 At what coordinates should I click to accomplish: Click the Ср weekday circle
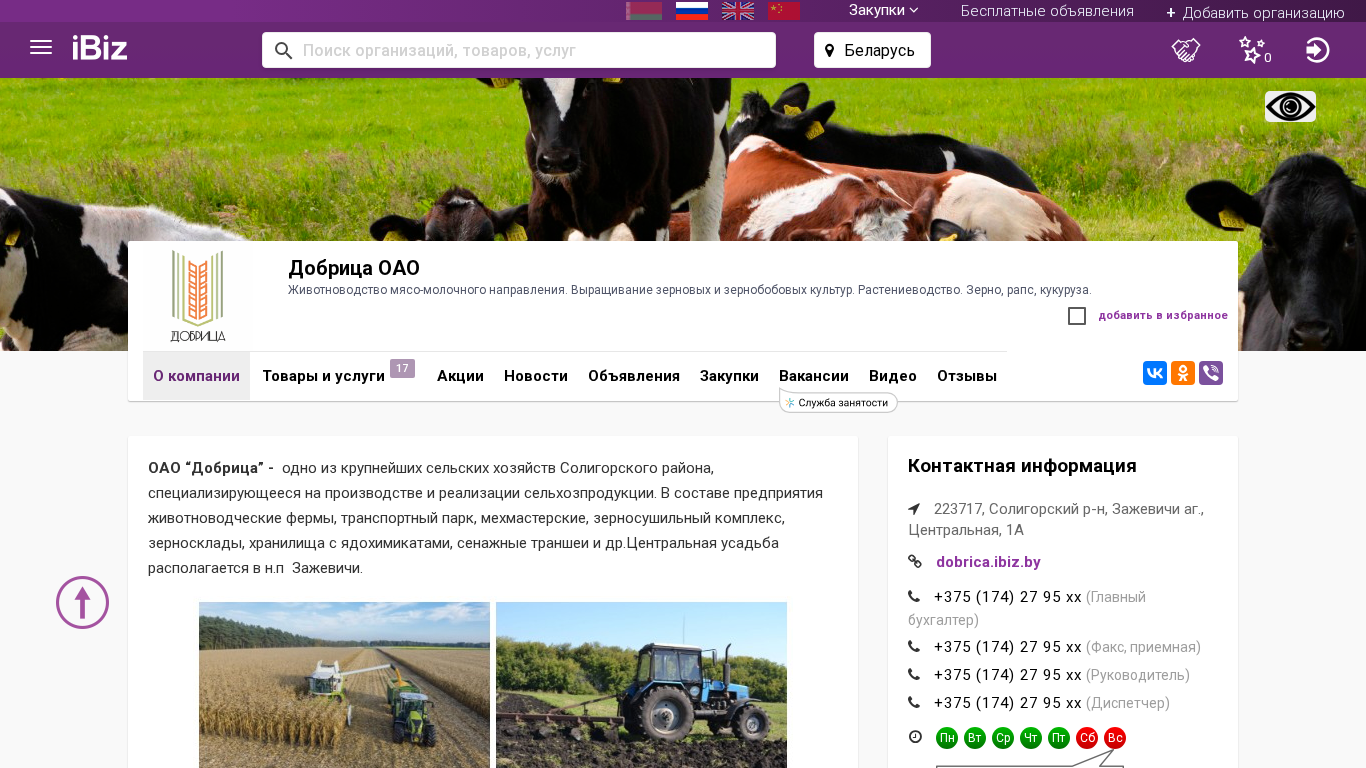tap(1003, 738)
